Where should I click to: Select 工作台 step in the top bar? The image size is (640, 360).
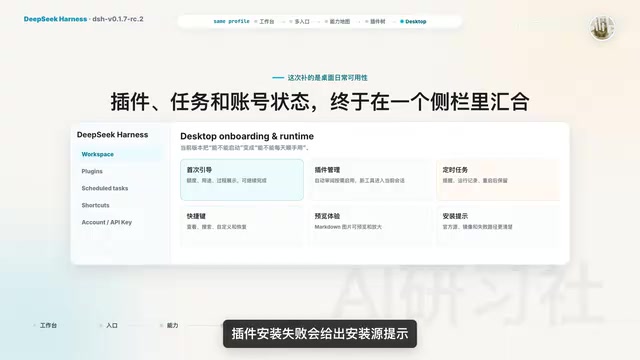tap(264, 22)
